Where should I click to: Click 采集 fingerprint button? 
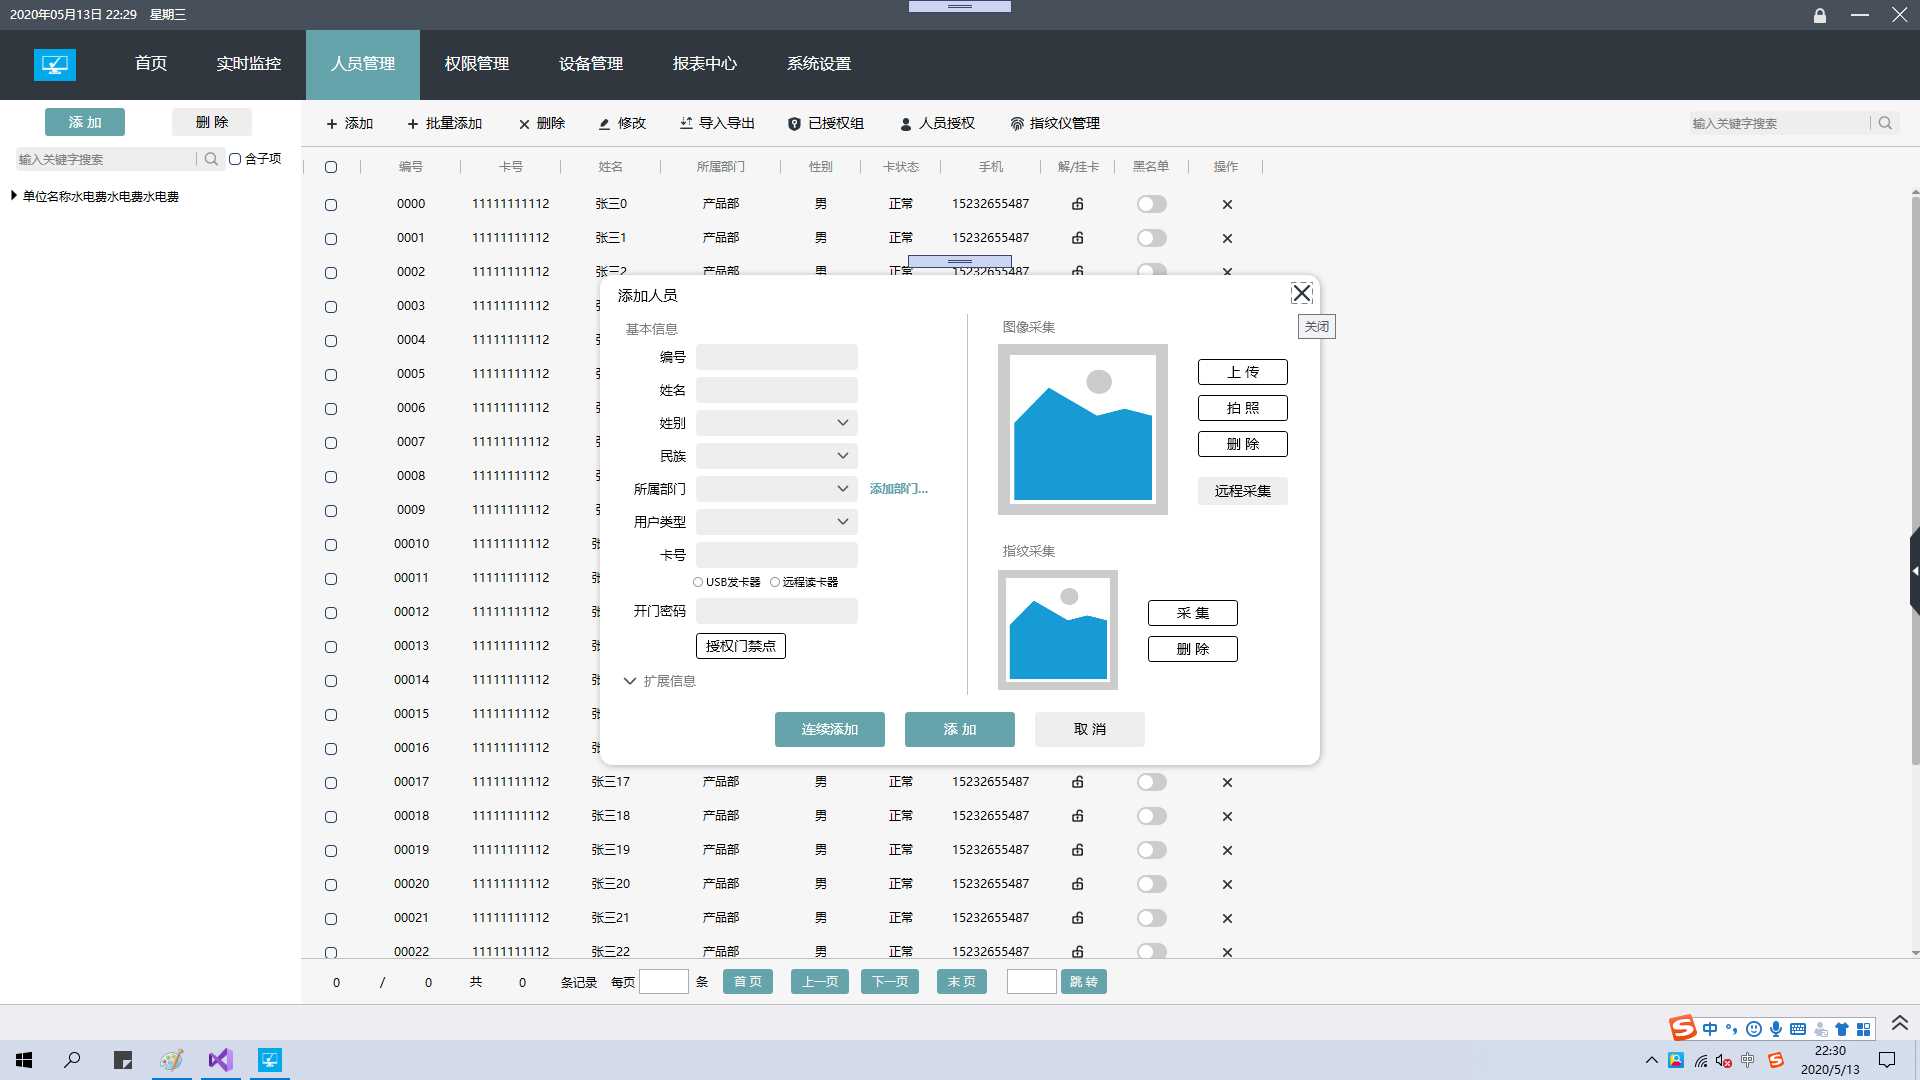click(x=1193, y=613)
